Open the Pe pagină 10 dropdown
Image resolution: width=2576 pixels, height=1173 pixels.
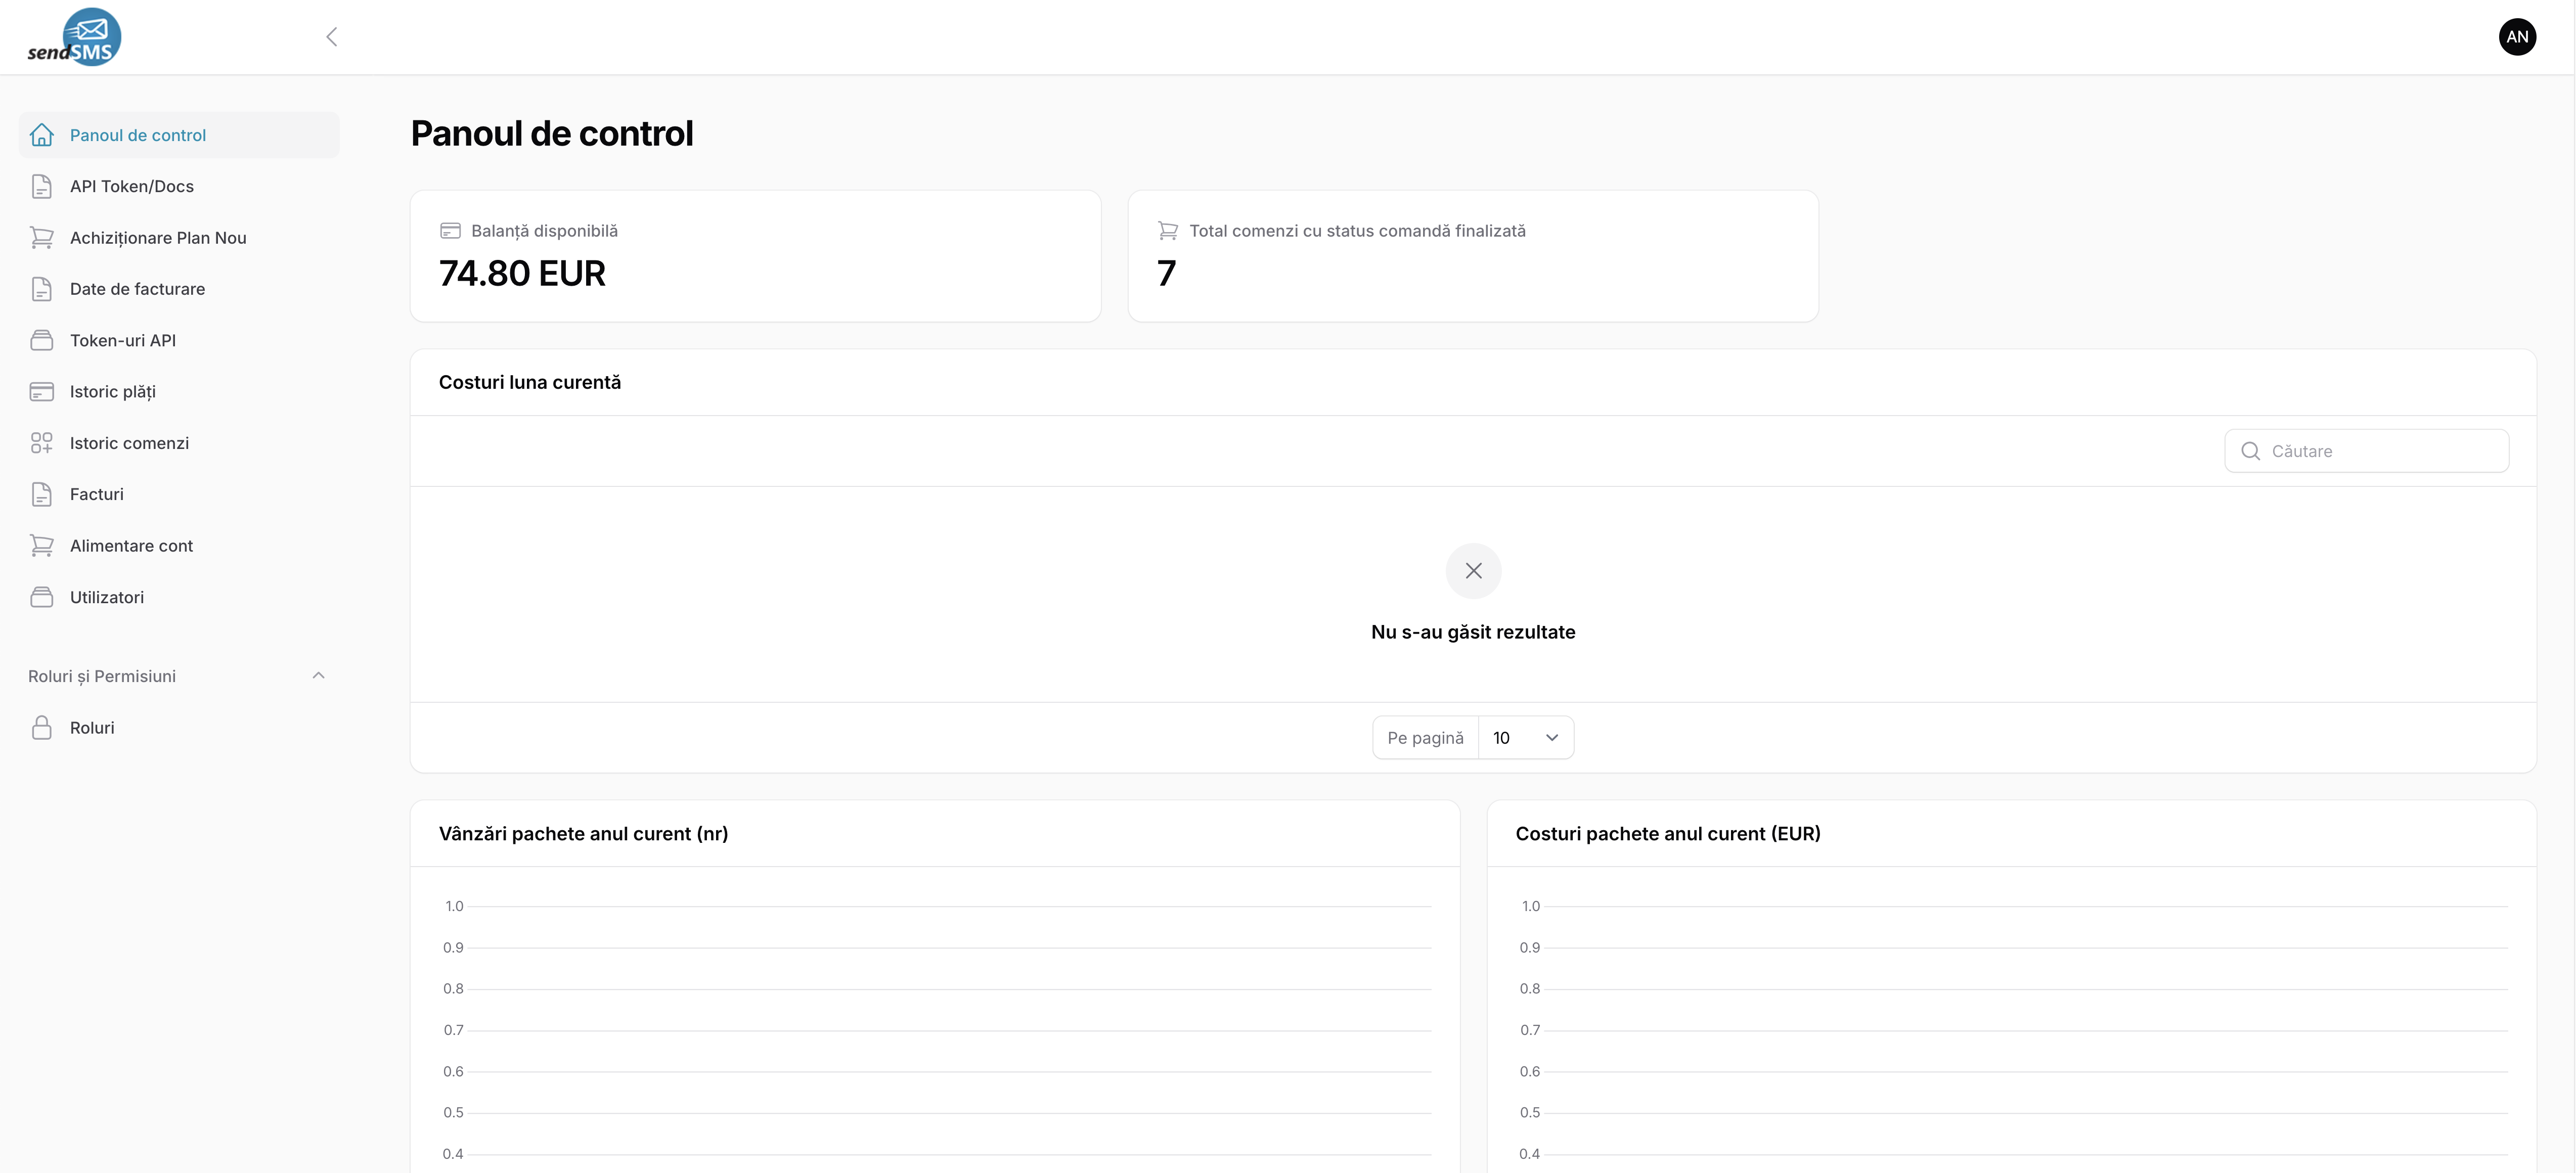pos(1525,738)
